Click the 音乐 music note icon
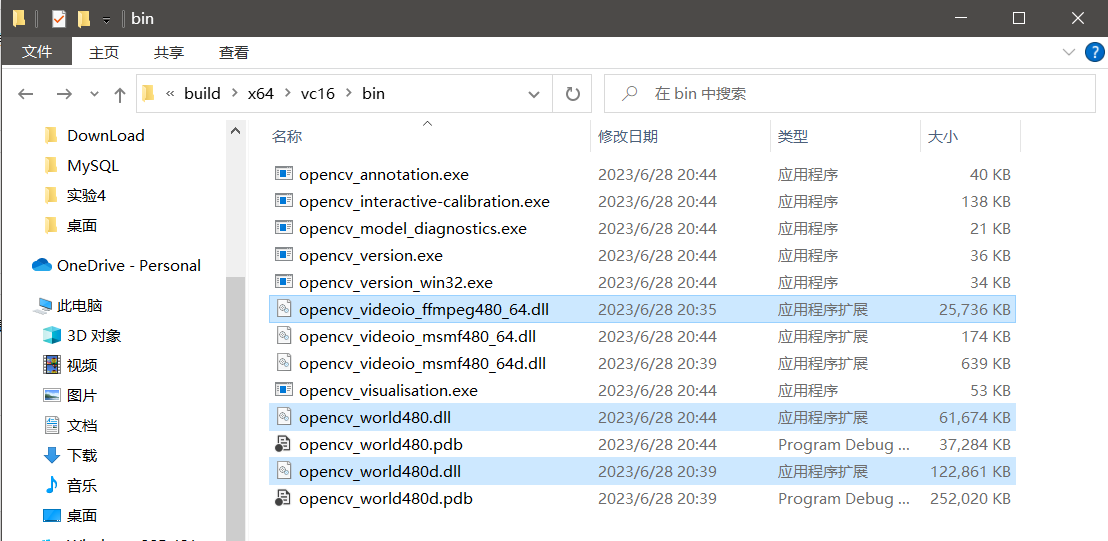The height and width of the screenshot is (541, 1108). click(x=52, y=485)
